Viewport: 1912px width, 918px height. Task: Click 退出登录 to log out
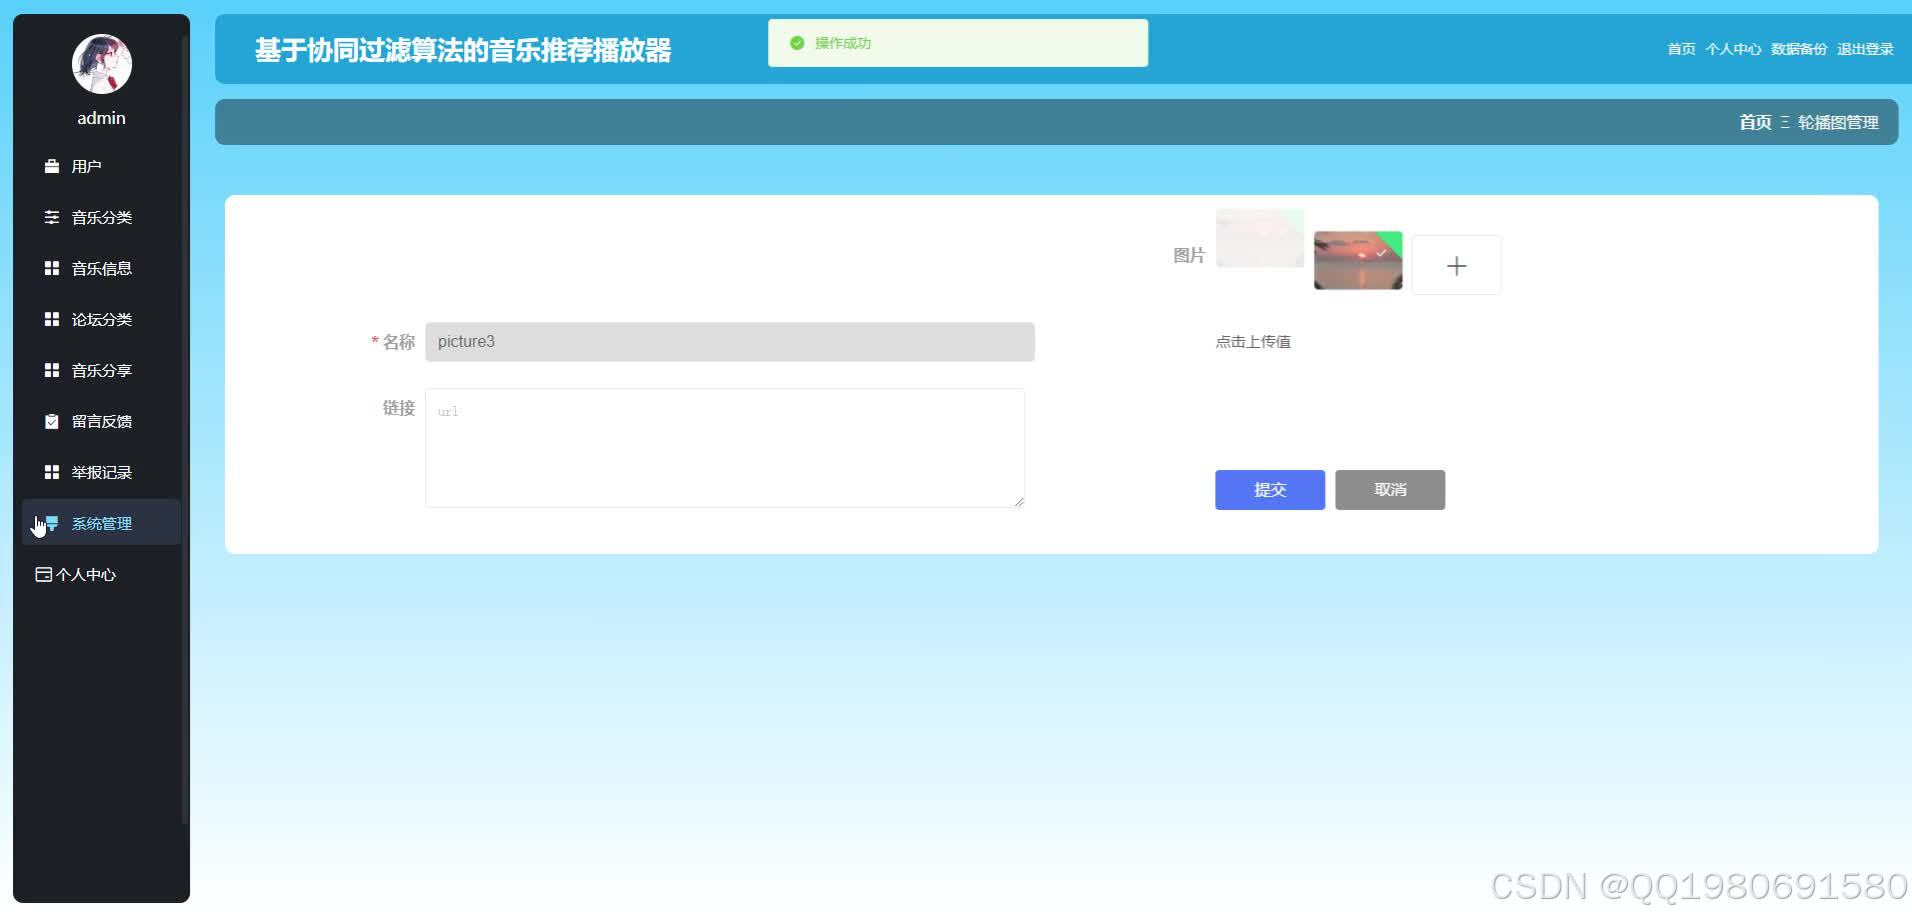point(1864,48)
